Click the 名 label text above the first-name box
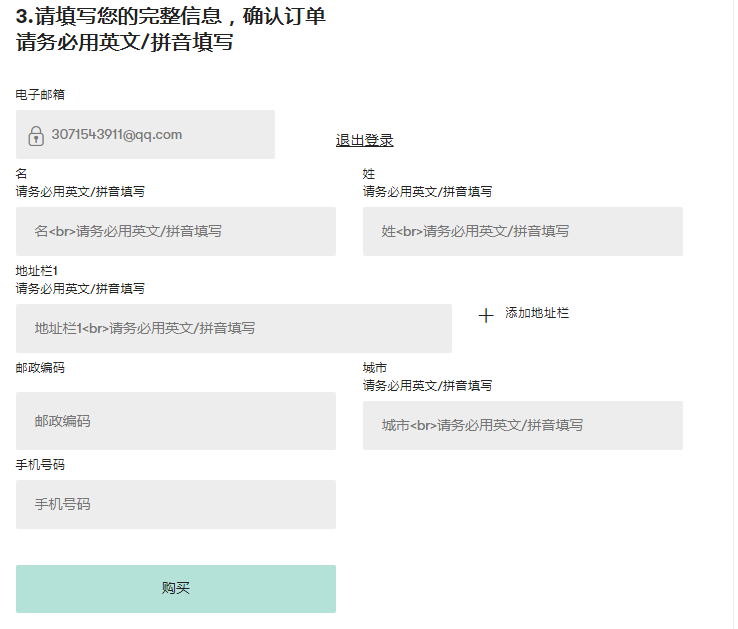 (22, 174)
